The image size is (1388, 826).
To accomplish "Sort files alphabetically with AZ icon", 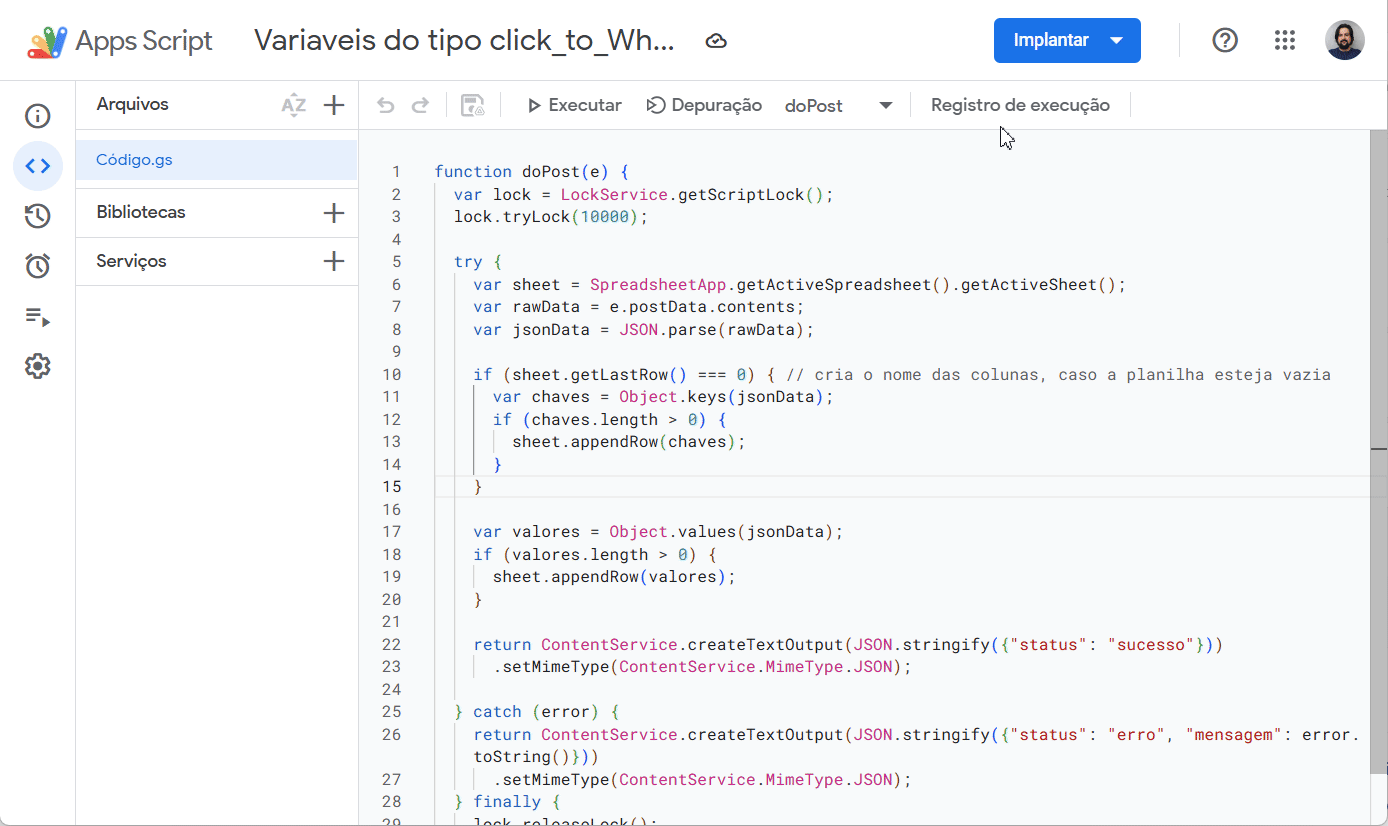I will (294, 105).
